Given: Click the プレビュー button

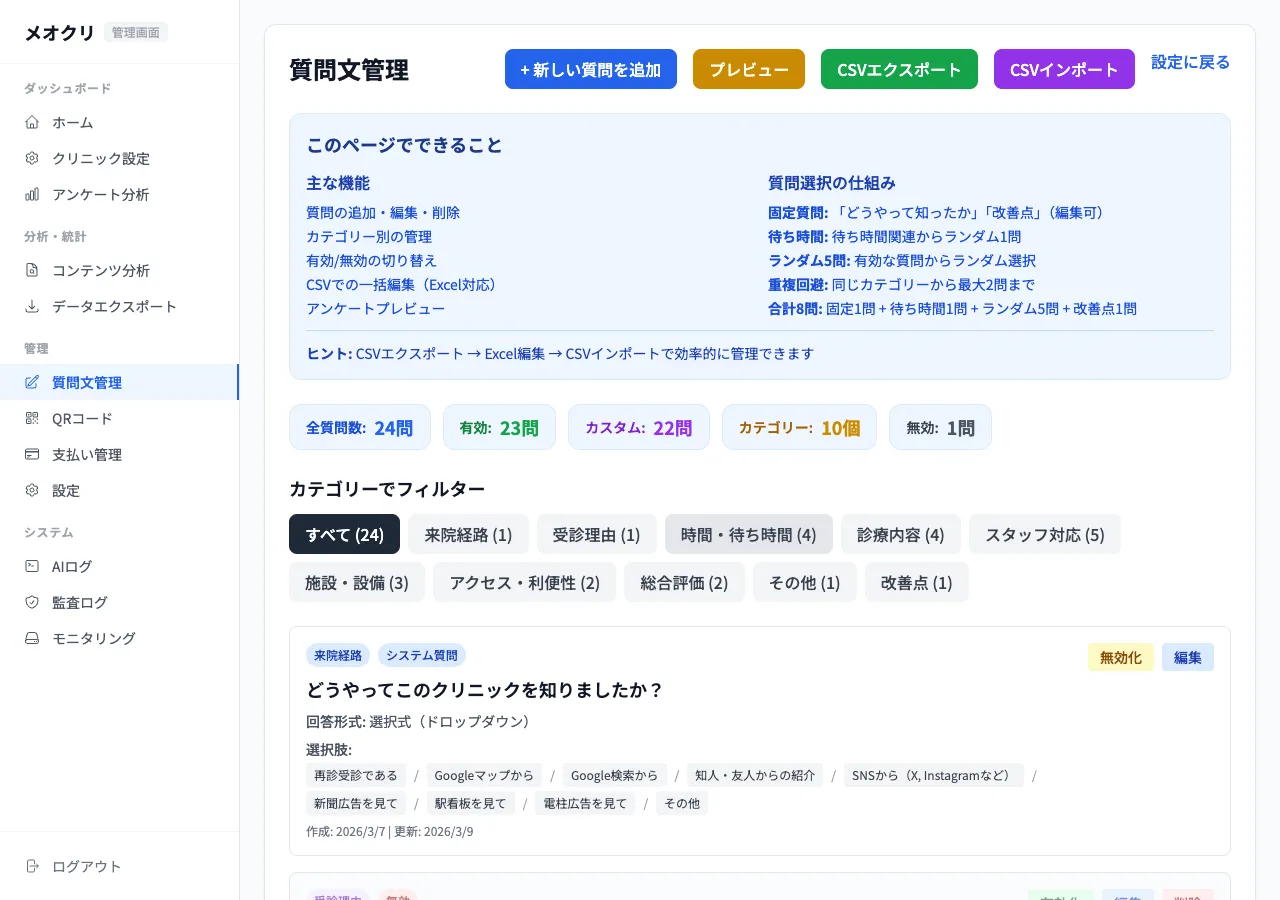Looking at the screenshot, I should [x=749, y=69].
